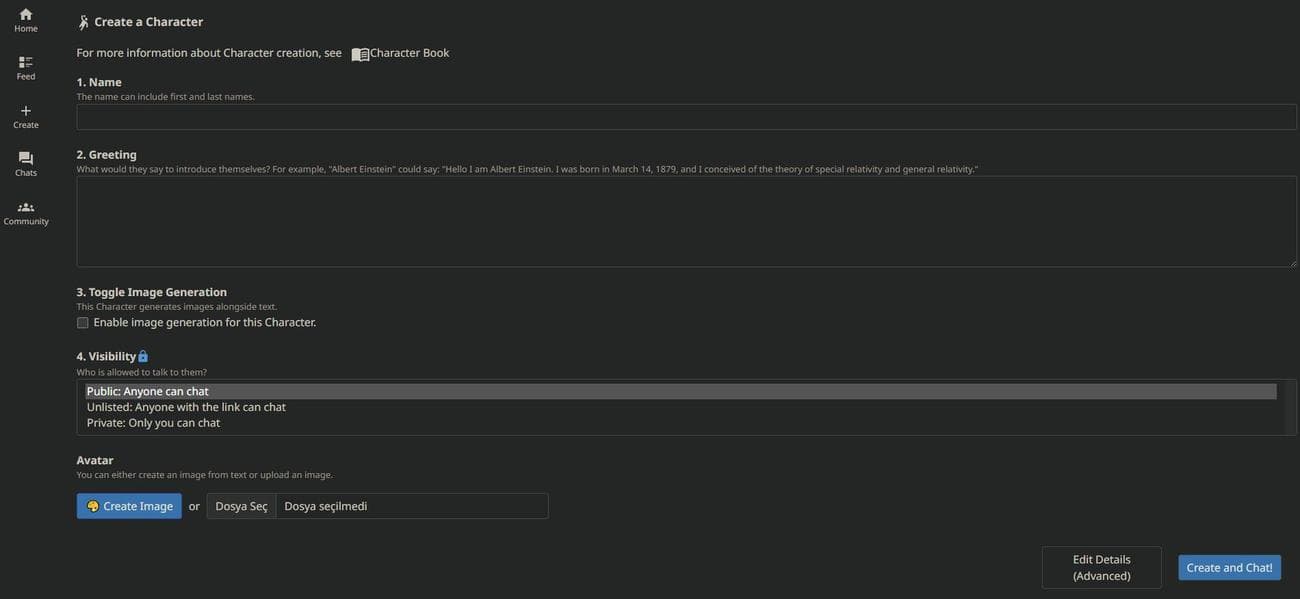Pick "Private: Only you can chat" option
Viewport: 1300px width, 599px height.
(x=153, y=423)
